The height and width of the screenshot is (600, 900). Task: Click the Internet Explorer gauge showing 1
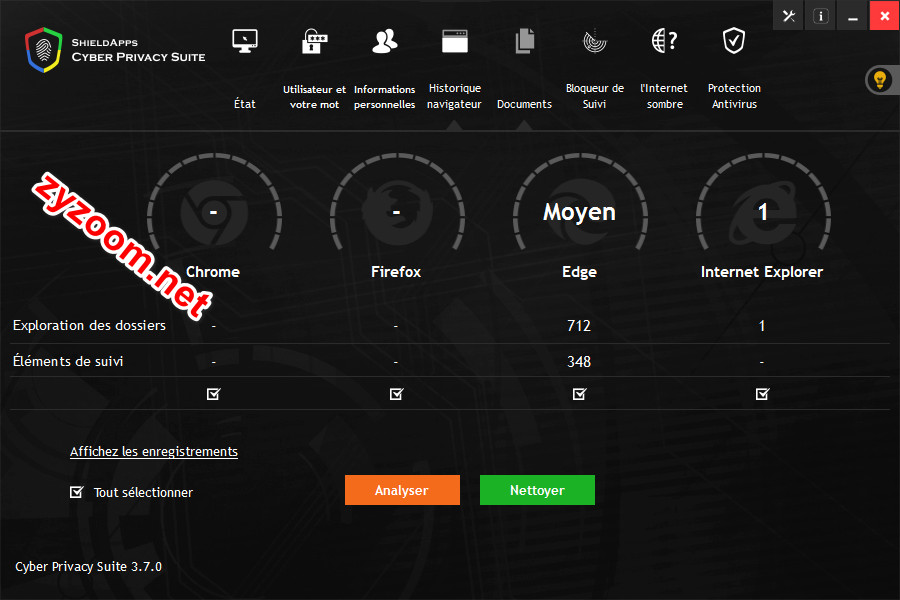pos(763,202)
